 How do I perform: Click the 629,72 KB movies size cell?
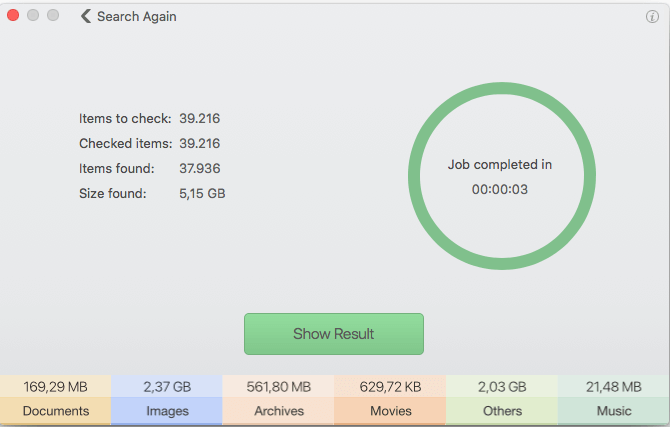point(390,386)
